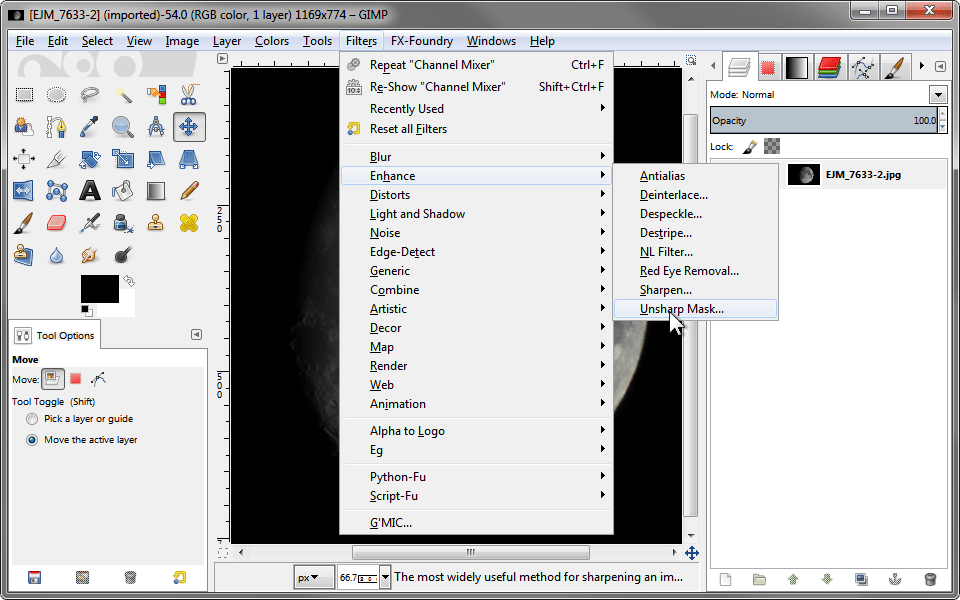Open the 66.7 zoom level dropdown
The height and width of the screenshot is (600, 960).
coord(383,577)
